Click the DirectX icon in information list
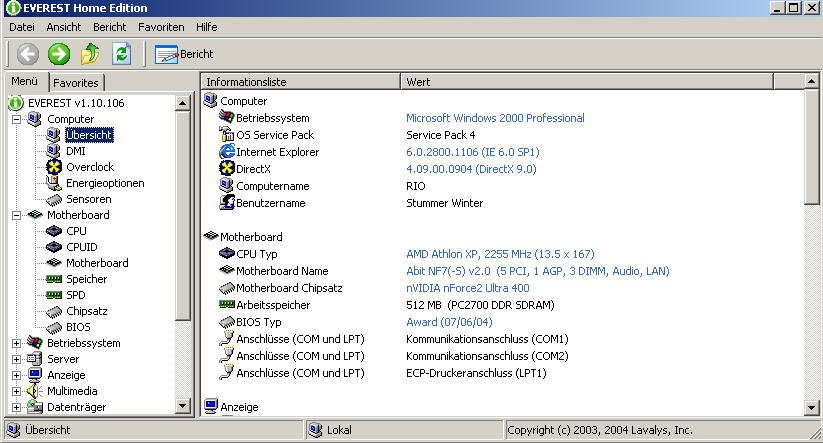The height and width of the screenshot is (443, 823). click(x=227, y=168)
